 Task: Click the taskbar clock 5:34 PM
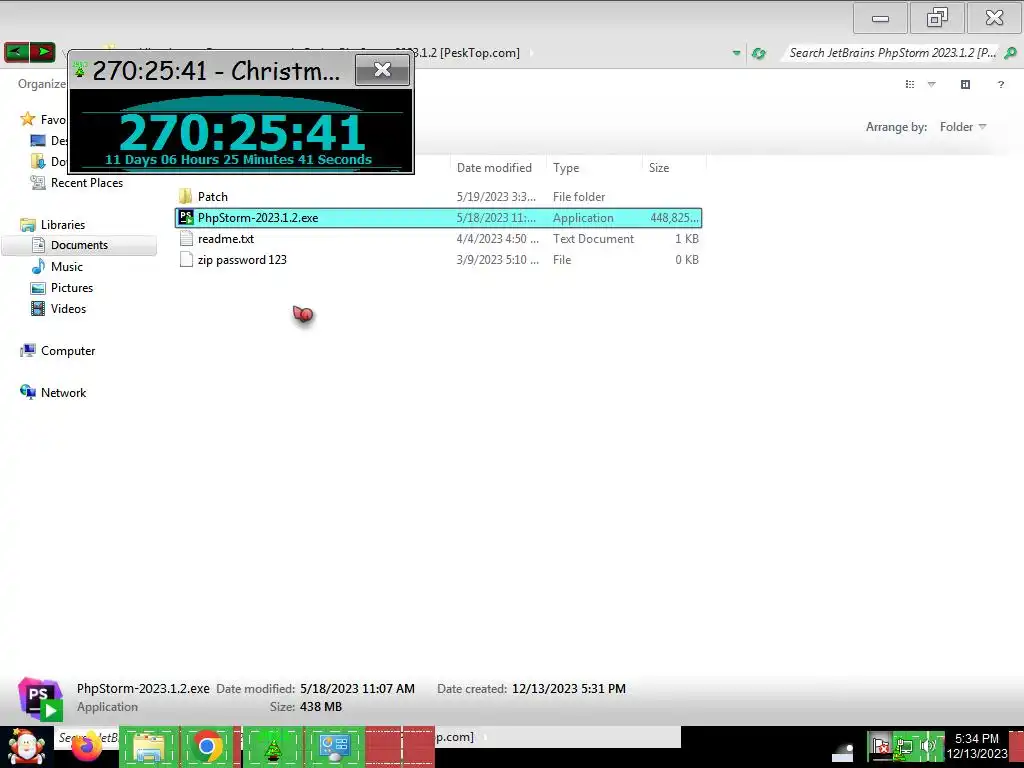(977, 739)
